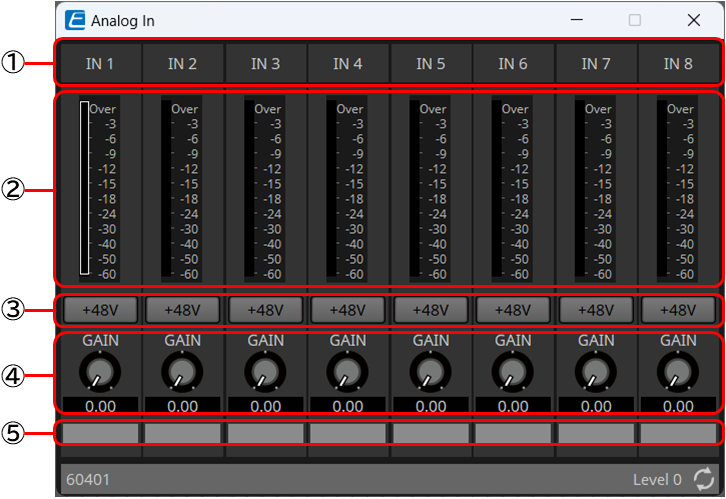Image resolution: width=726 pixels, height=499 pixels.
Task: Click the port name box for IN 6
Action: pos(513,433)
